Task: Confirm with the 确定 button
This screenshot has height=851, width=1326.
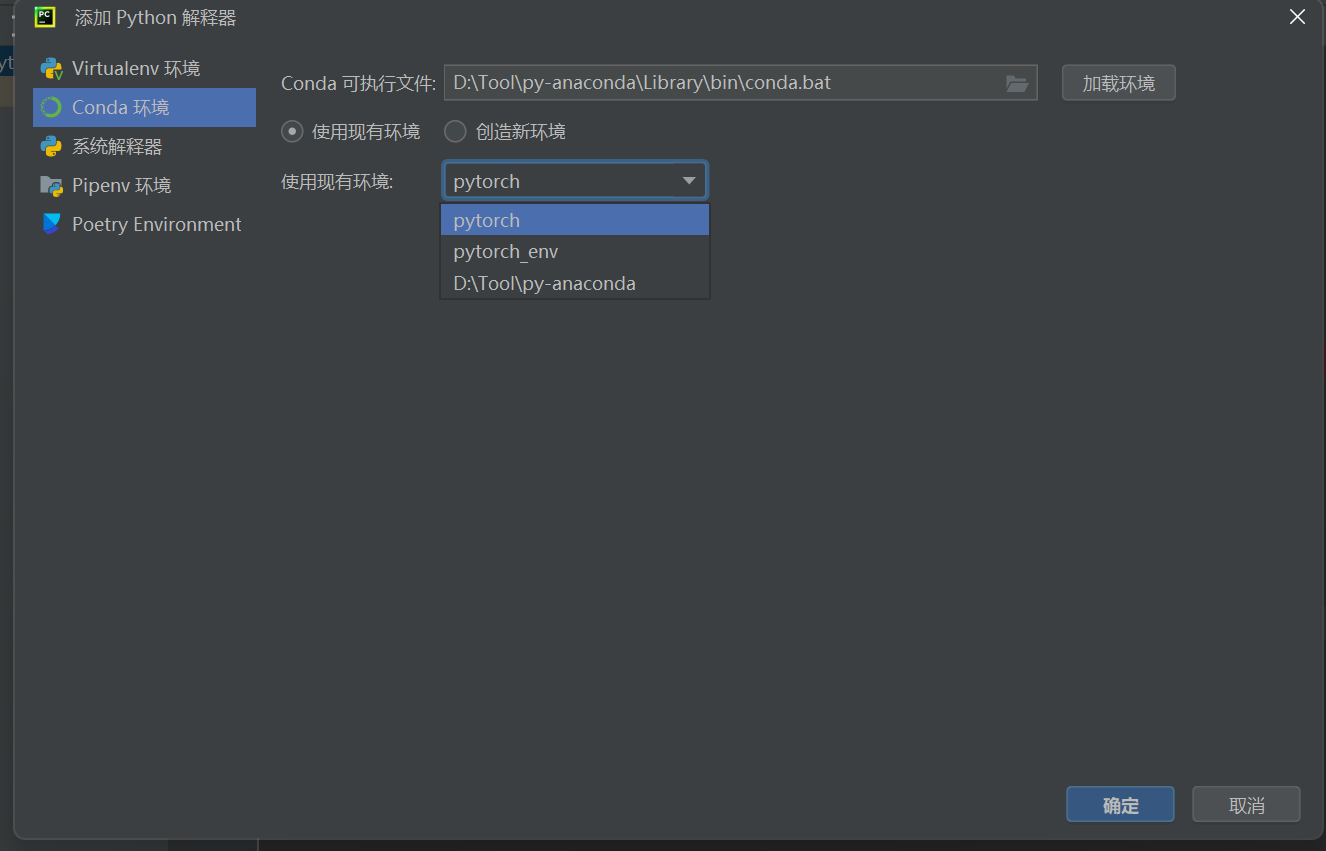Action: point(1120,805)
